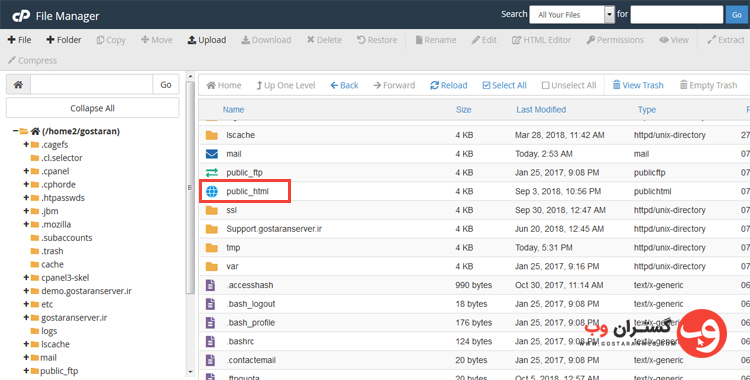Open the search scope dropdown All Your Files
The width and height of the screenshot is (750, 380).
(x=572, y=15)
